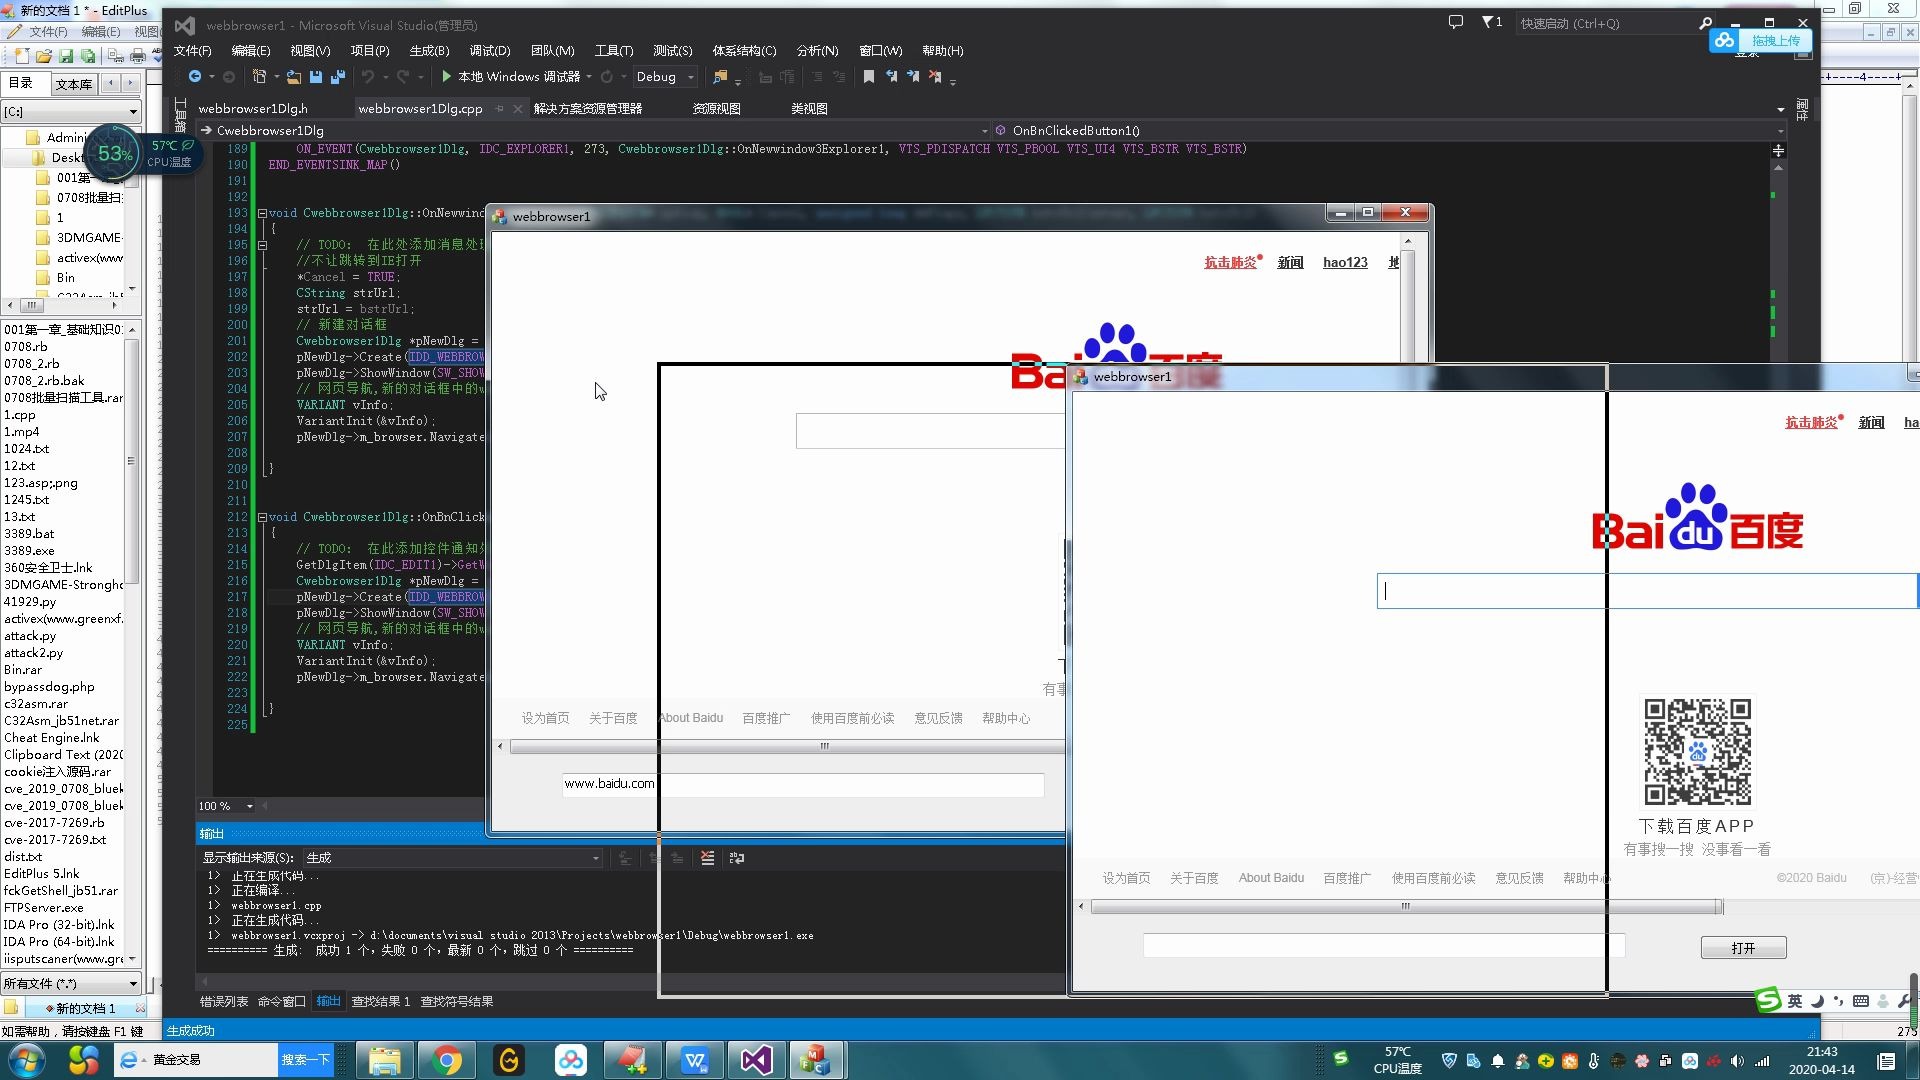Save current file with the floppy disk icon
The width and height of the screenshot is (1920, 1080).
(x=316, y=77)
